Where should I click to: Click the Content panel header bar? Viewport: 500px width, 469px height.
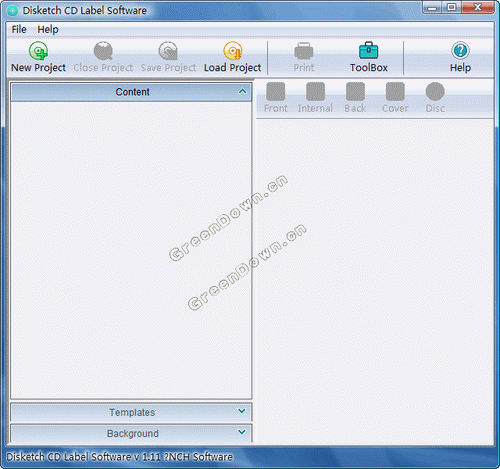(131, 92)
